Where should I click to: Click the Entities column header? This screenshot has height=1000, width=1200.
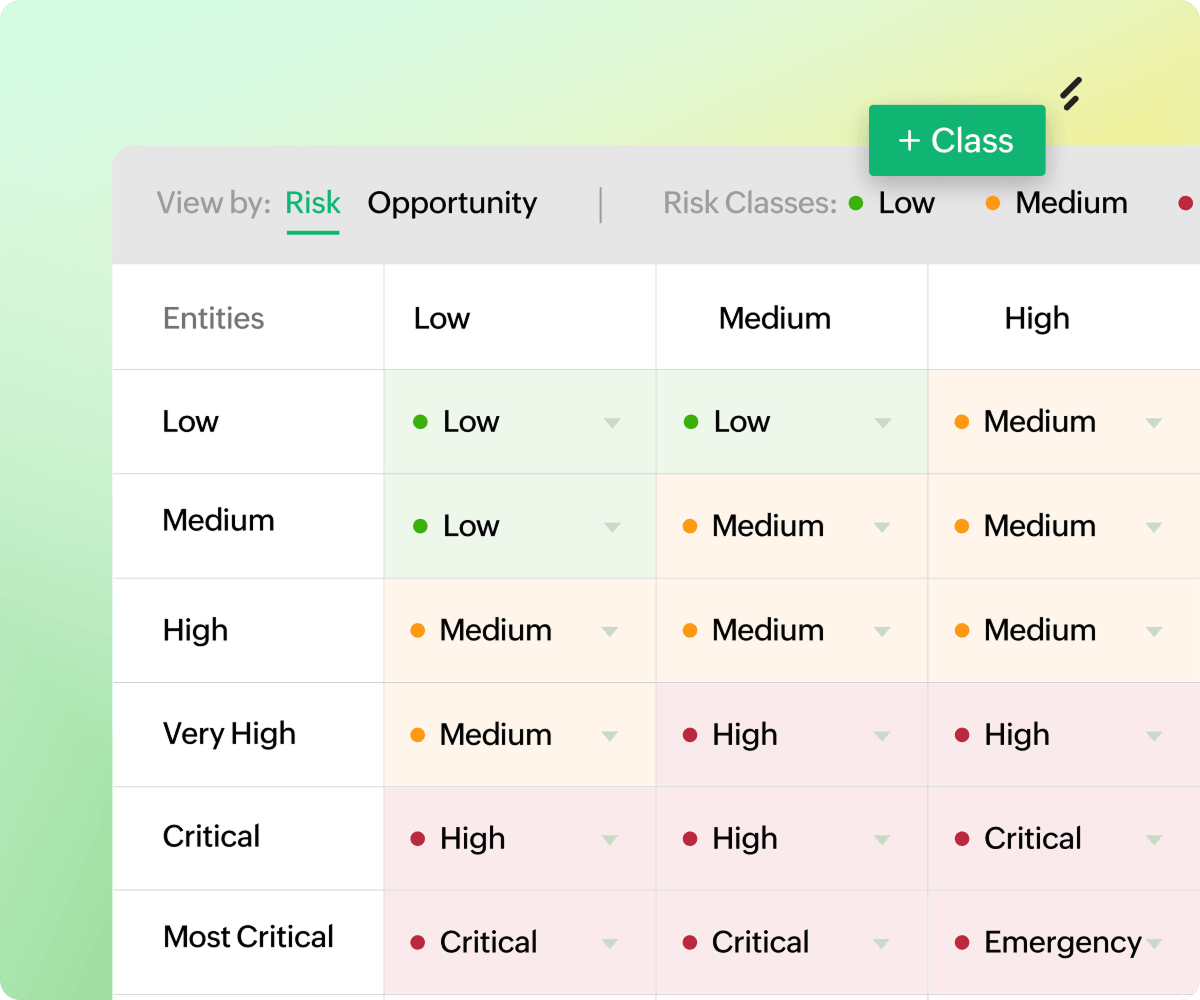(213, 317)
